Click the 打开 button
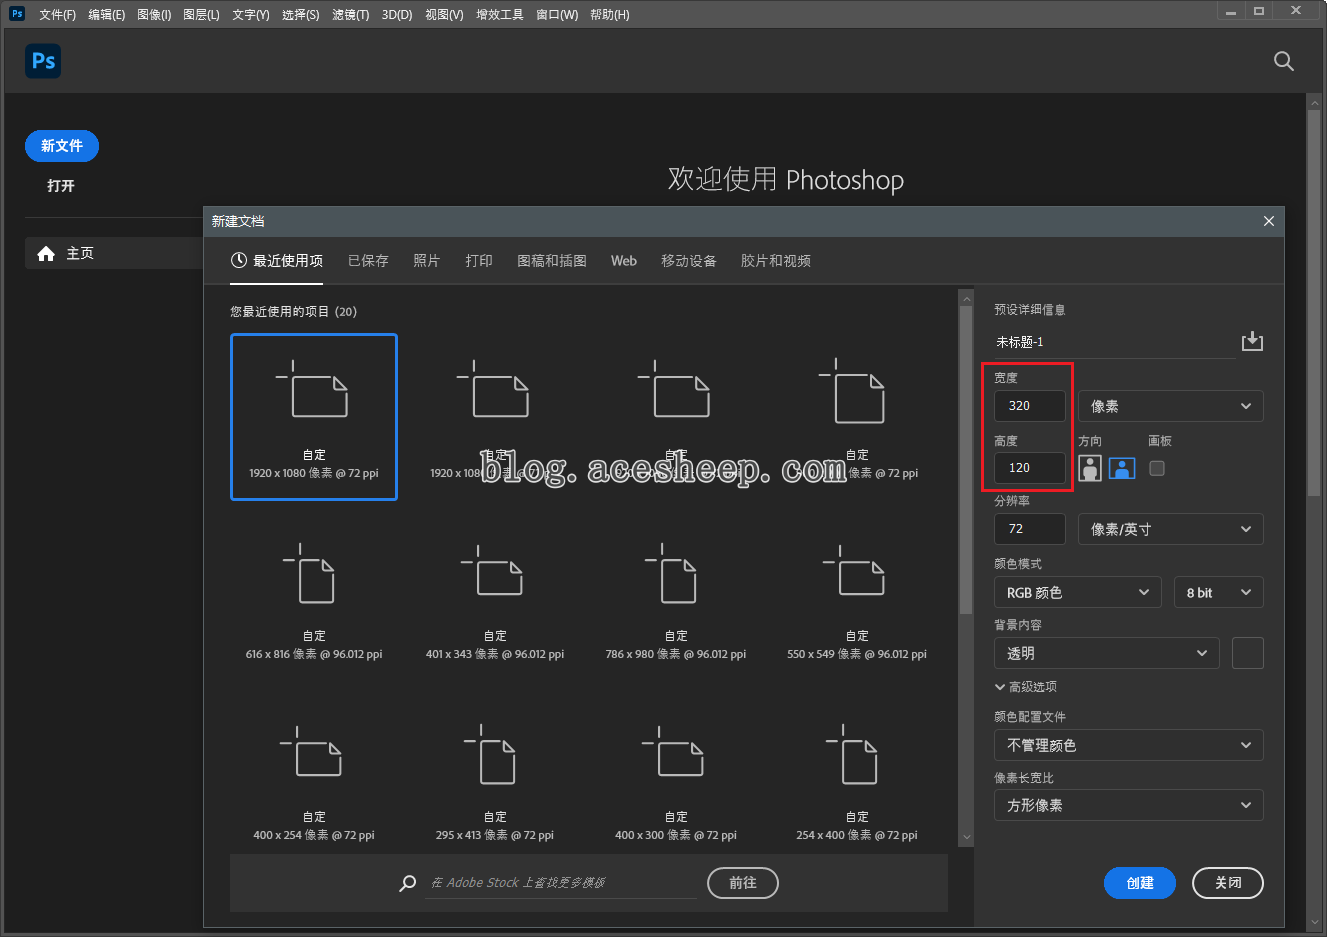Screen dimensions: 1327x937 pos(61,186)
